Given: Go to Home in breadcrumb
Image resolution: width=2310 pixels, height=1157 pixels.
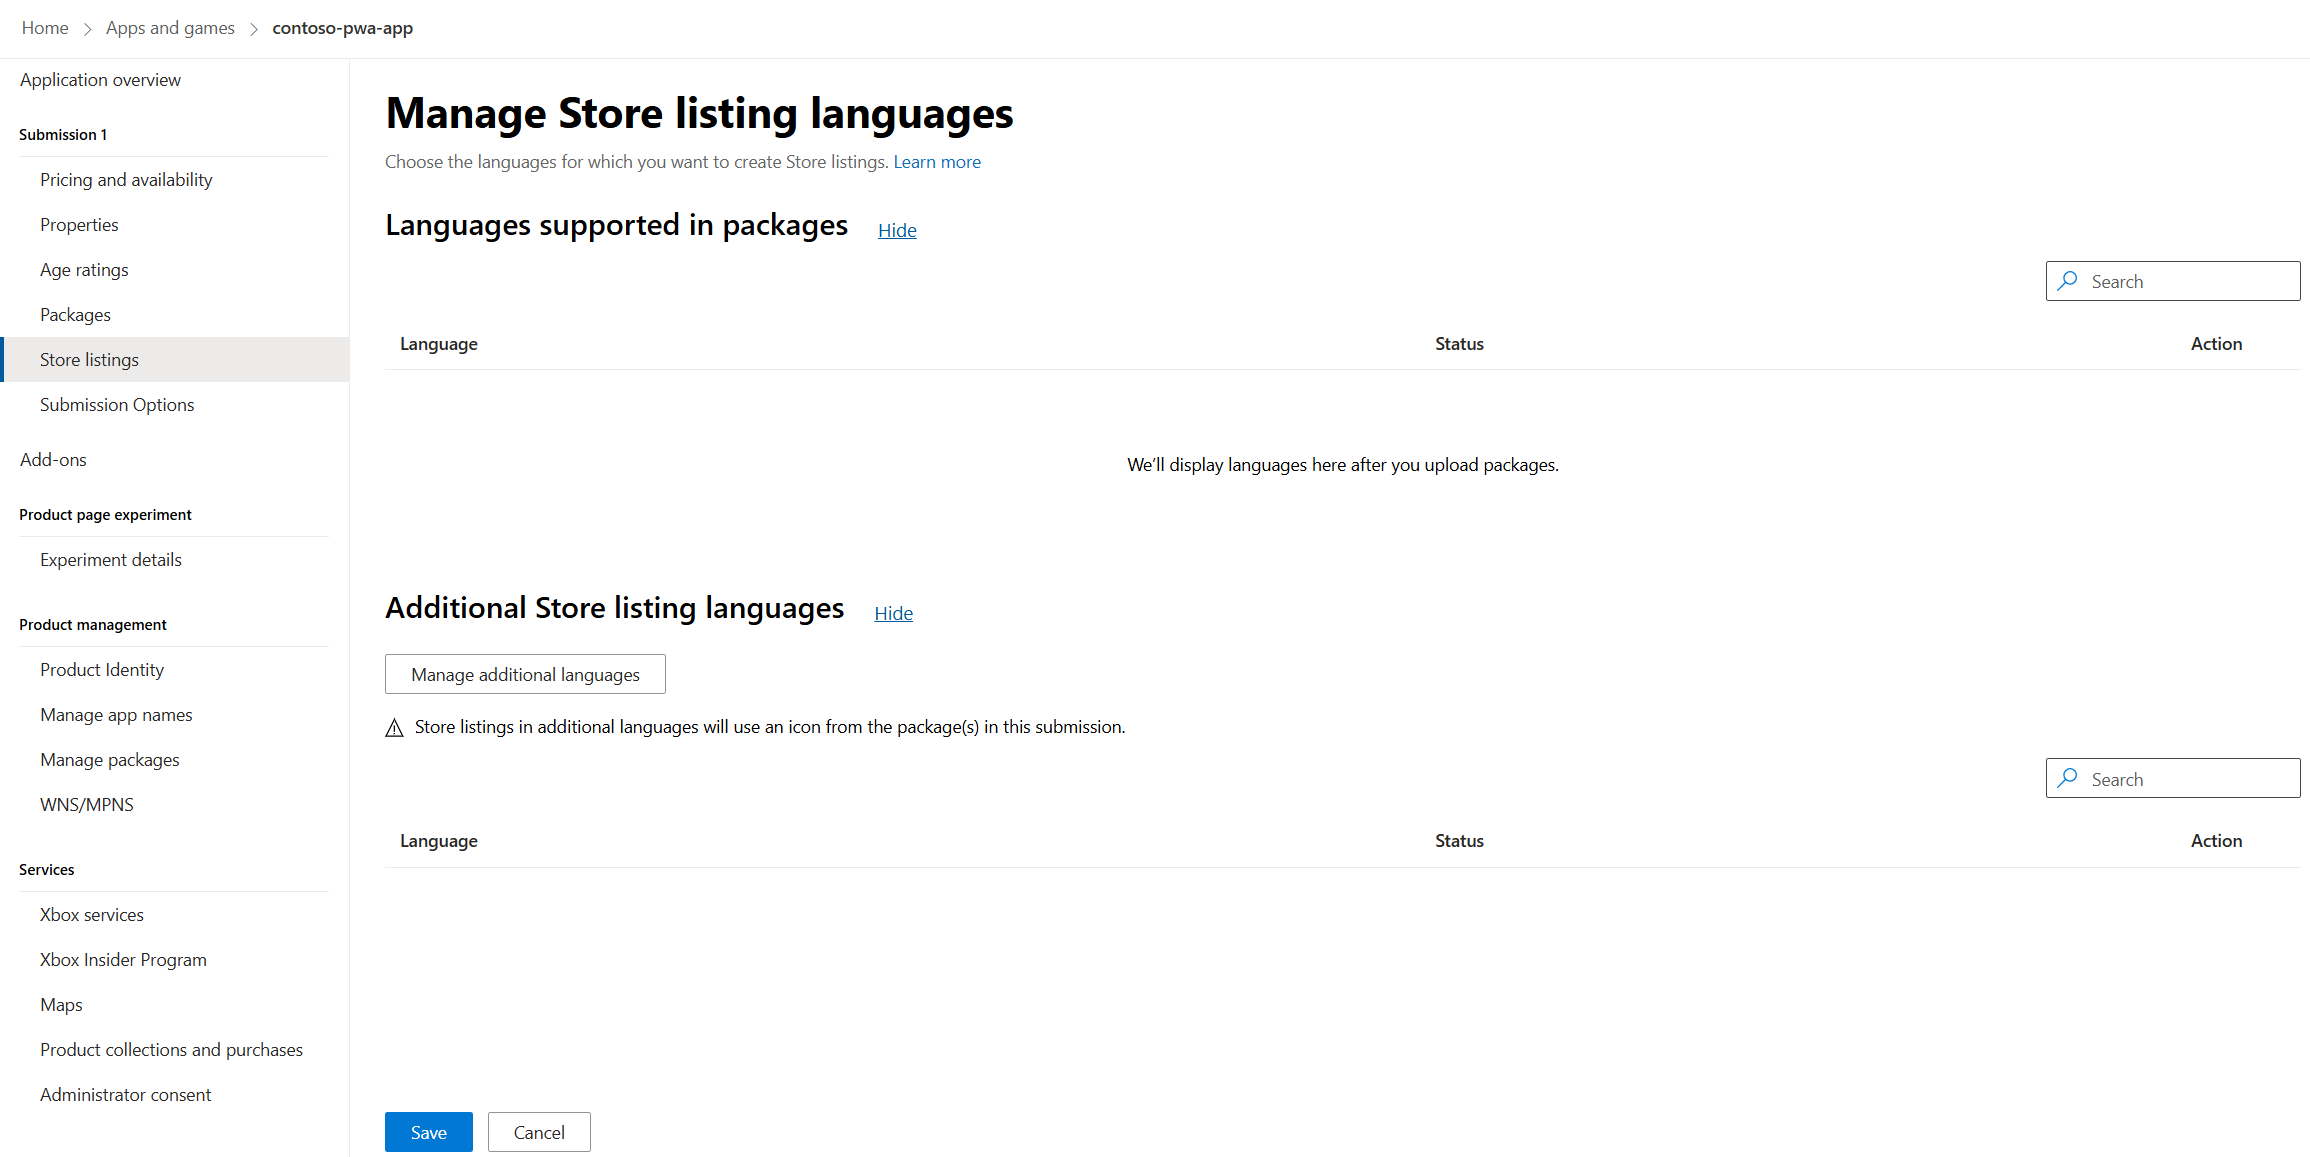Looking at the screenshot, I should (x=45, y=28).
